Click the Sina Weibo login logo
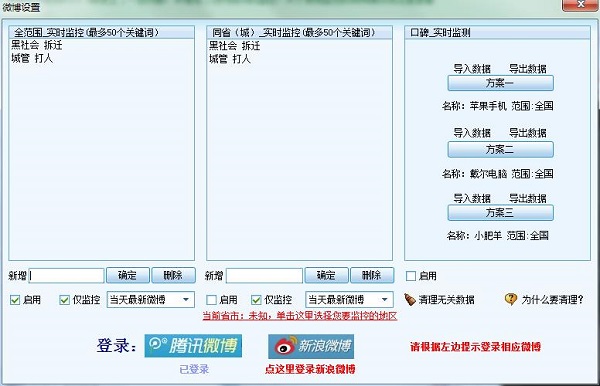This screenshot has height=386, width=600. pos(311,346)
